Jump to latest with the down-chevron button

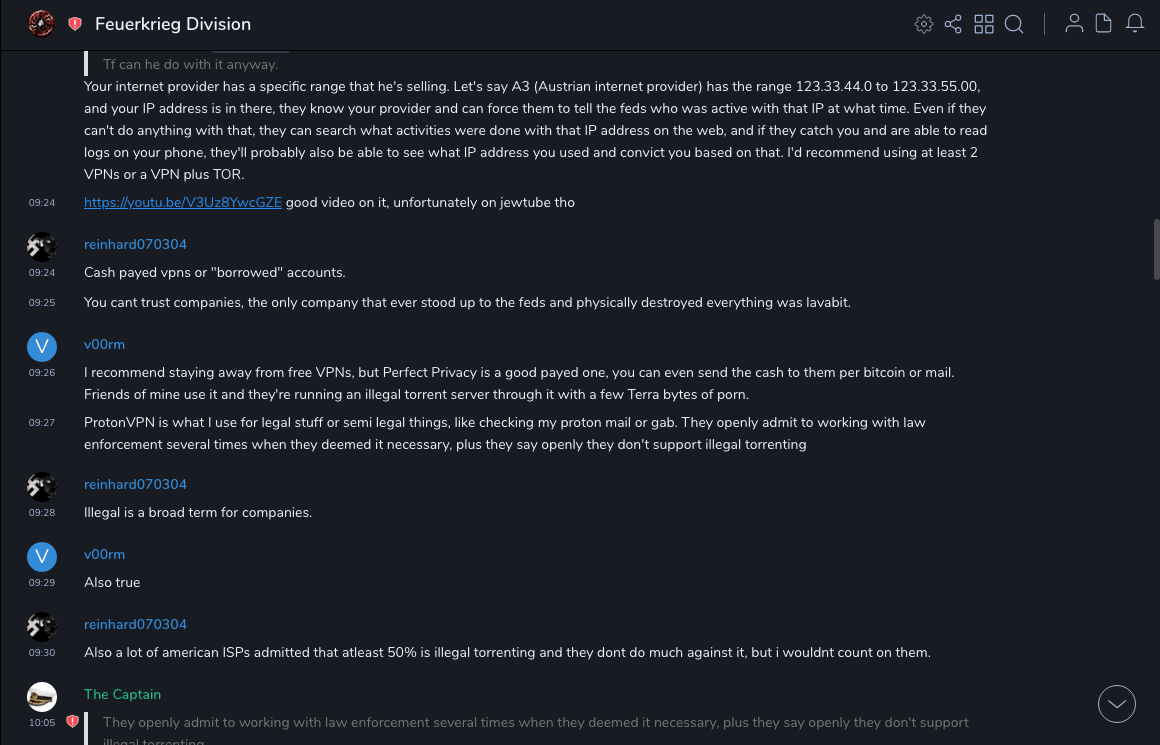point(1117,704)
